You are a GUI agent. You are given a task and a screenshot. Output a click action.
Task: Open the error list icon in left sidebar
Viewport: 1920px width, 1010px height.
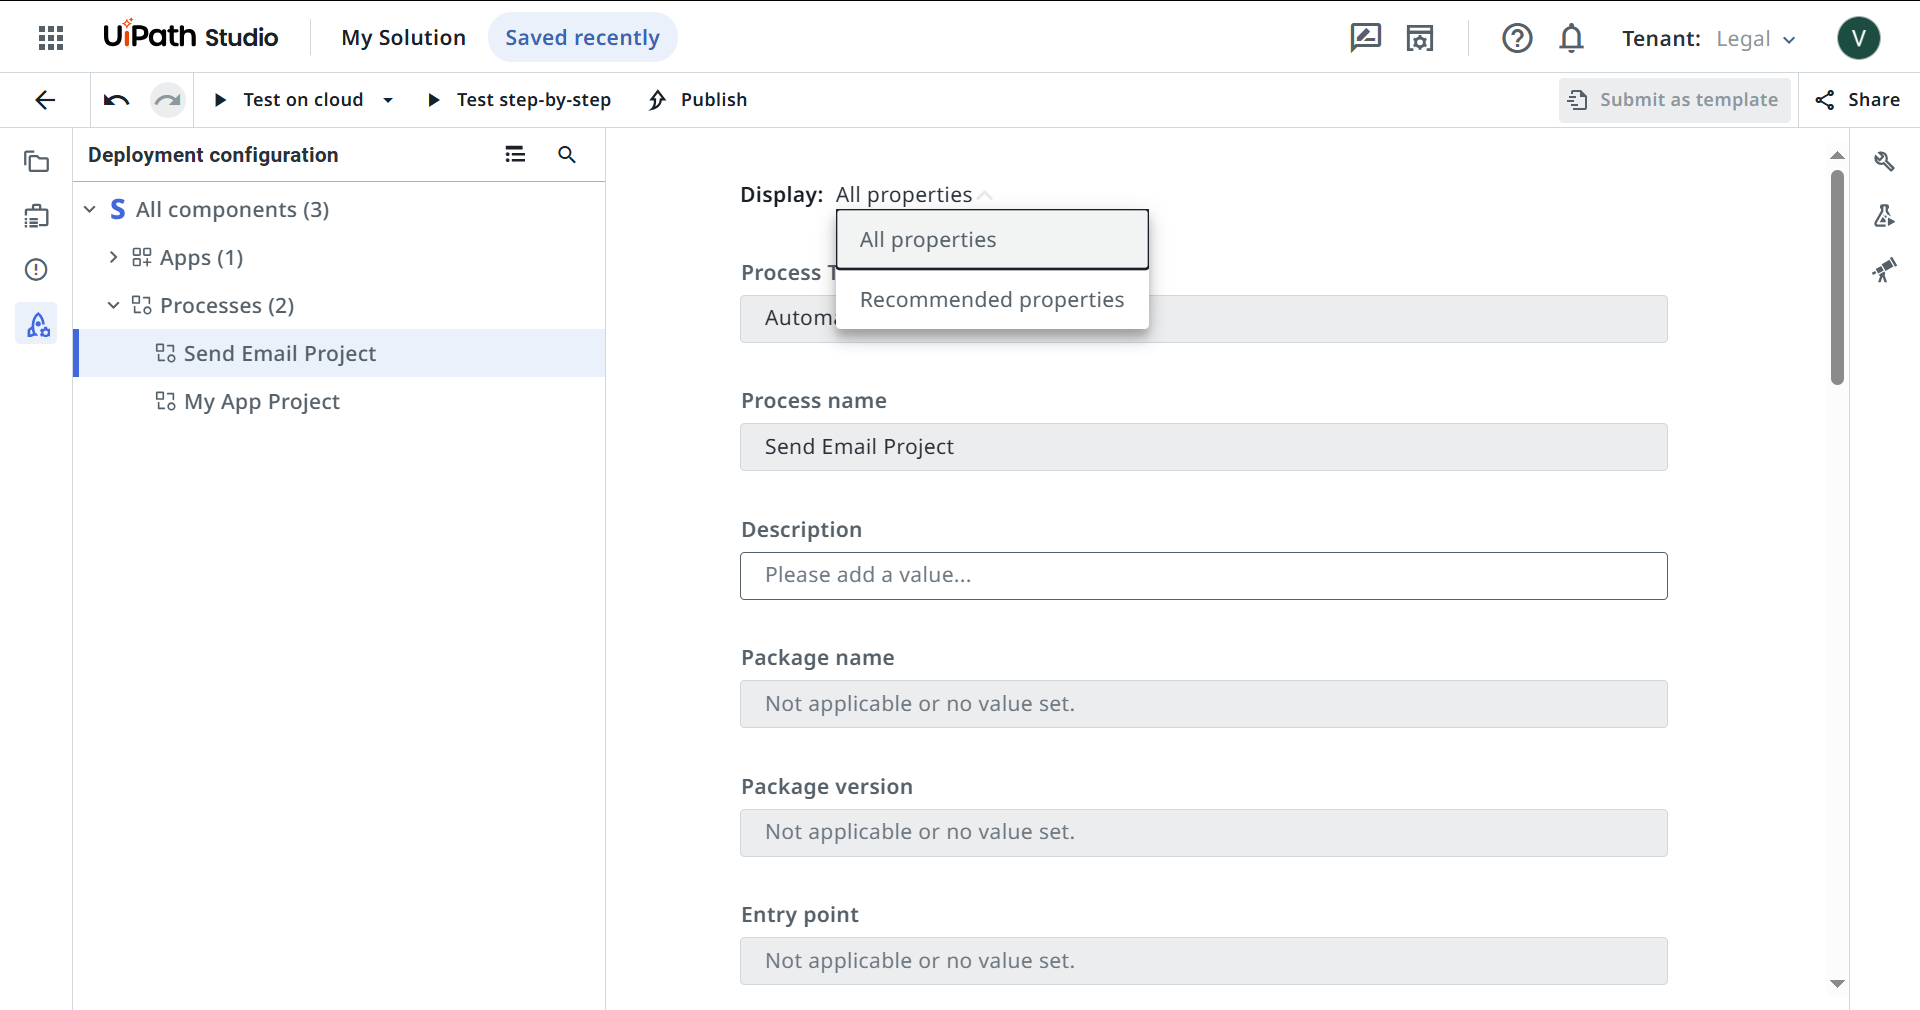click(37, 270)
